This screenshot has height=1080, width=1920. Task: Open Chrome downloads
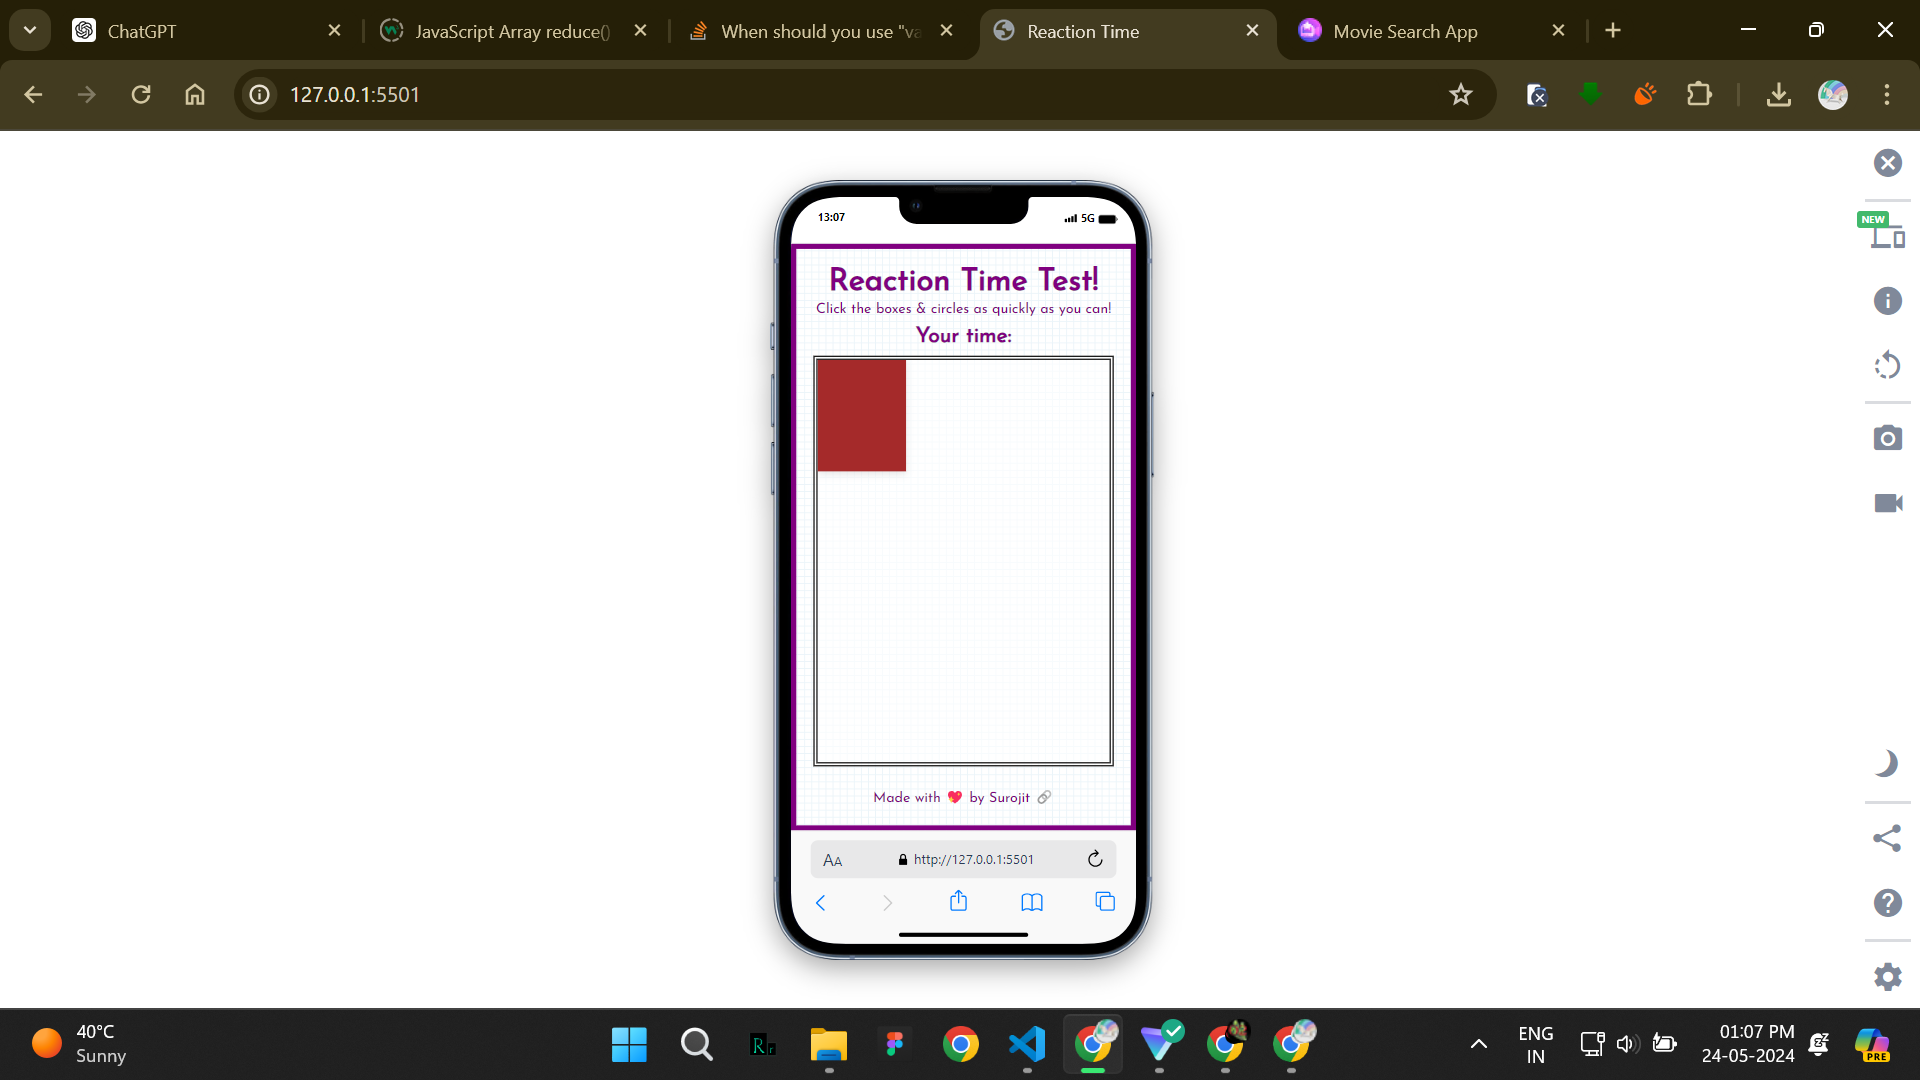coord(1779,95)
